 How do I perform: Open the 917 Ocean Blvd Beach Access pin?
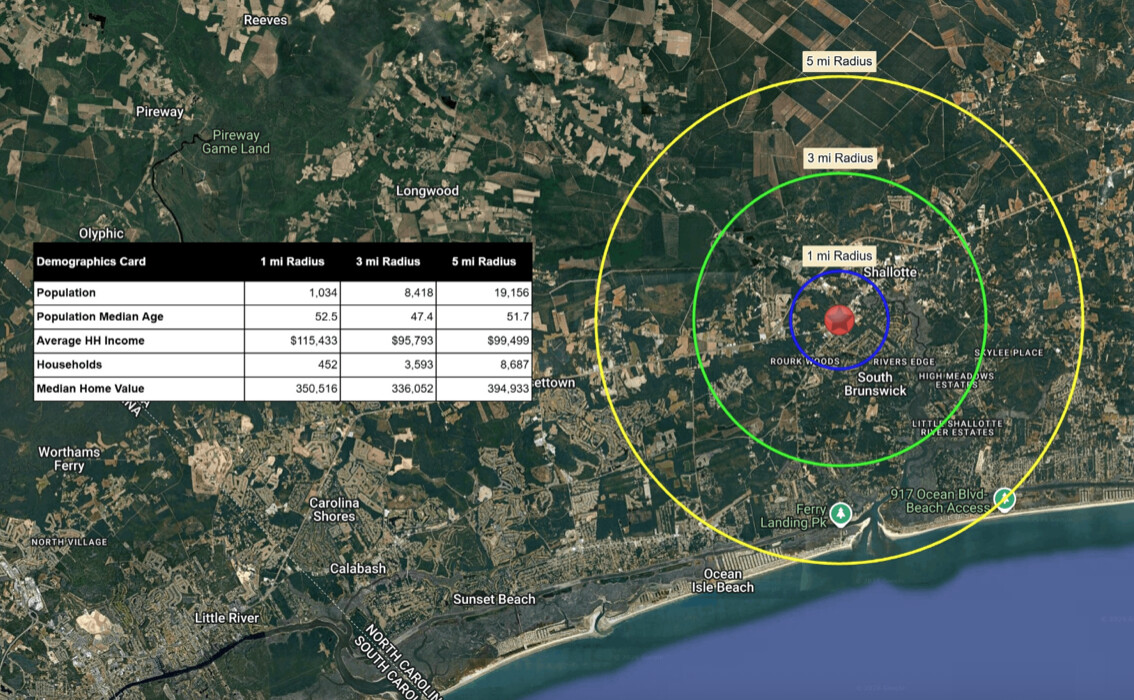(1004, 499)
